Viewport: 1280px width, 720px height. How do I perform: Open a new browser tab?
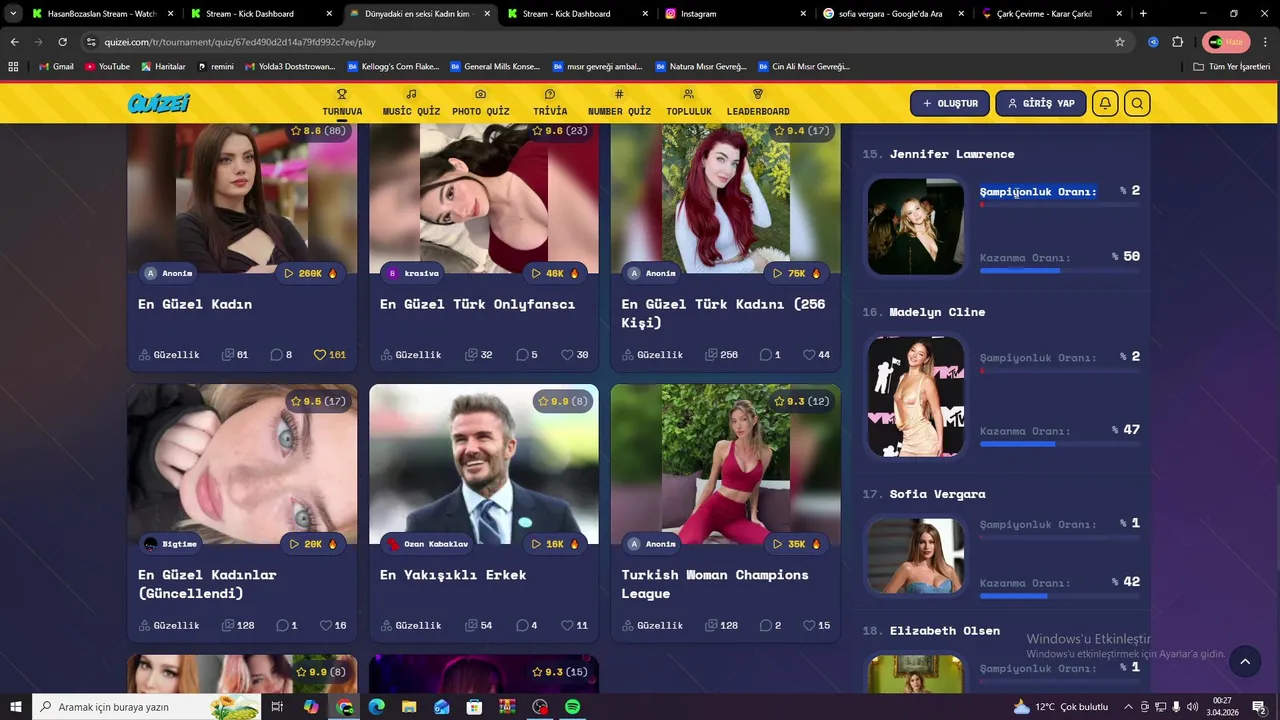(x=1143, y=14)
